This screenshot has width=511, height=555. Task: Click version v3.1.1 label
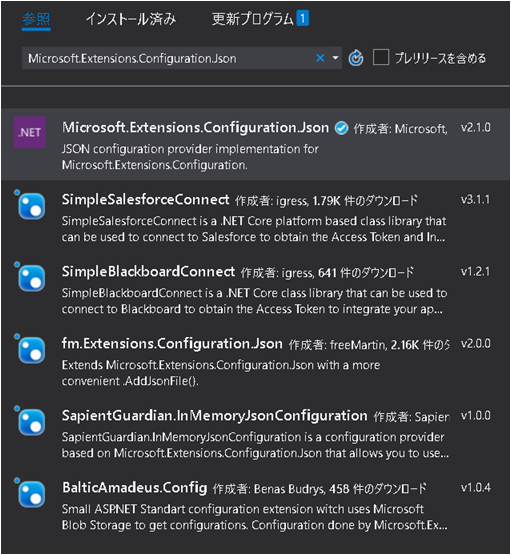coord(476,200)
